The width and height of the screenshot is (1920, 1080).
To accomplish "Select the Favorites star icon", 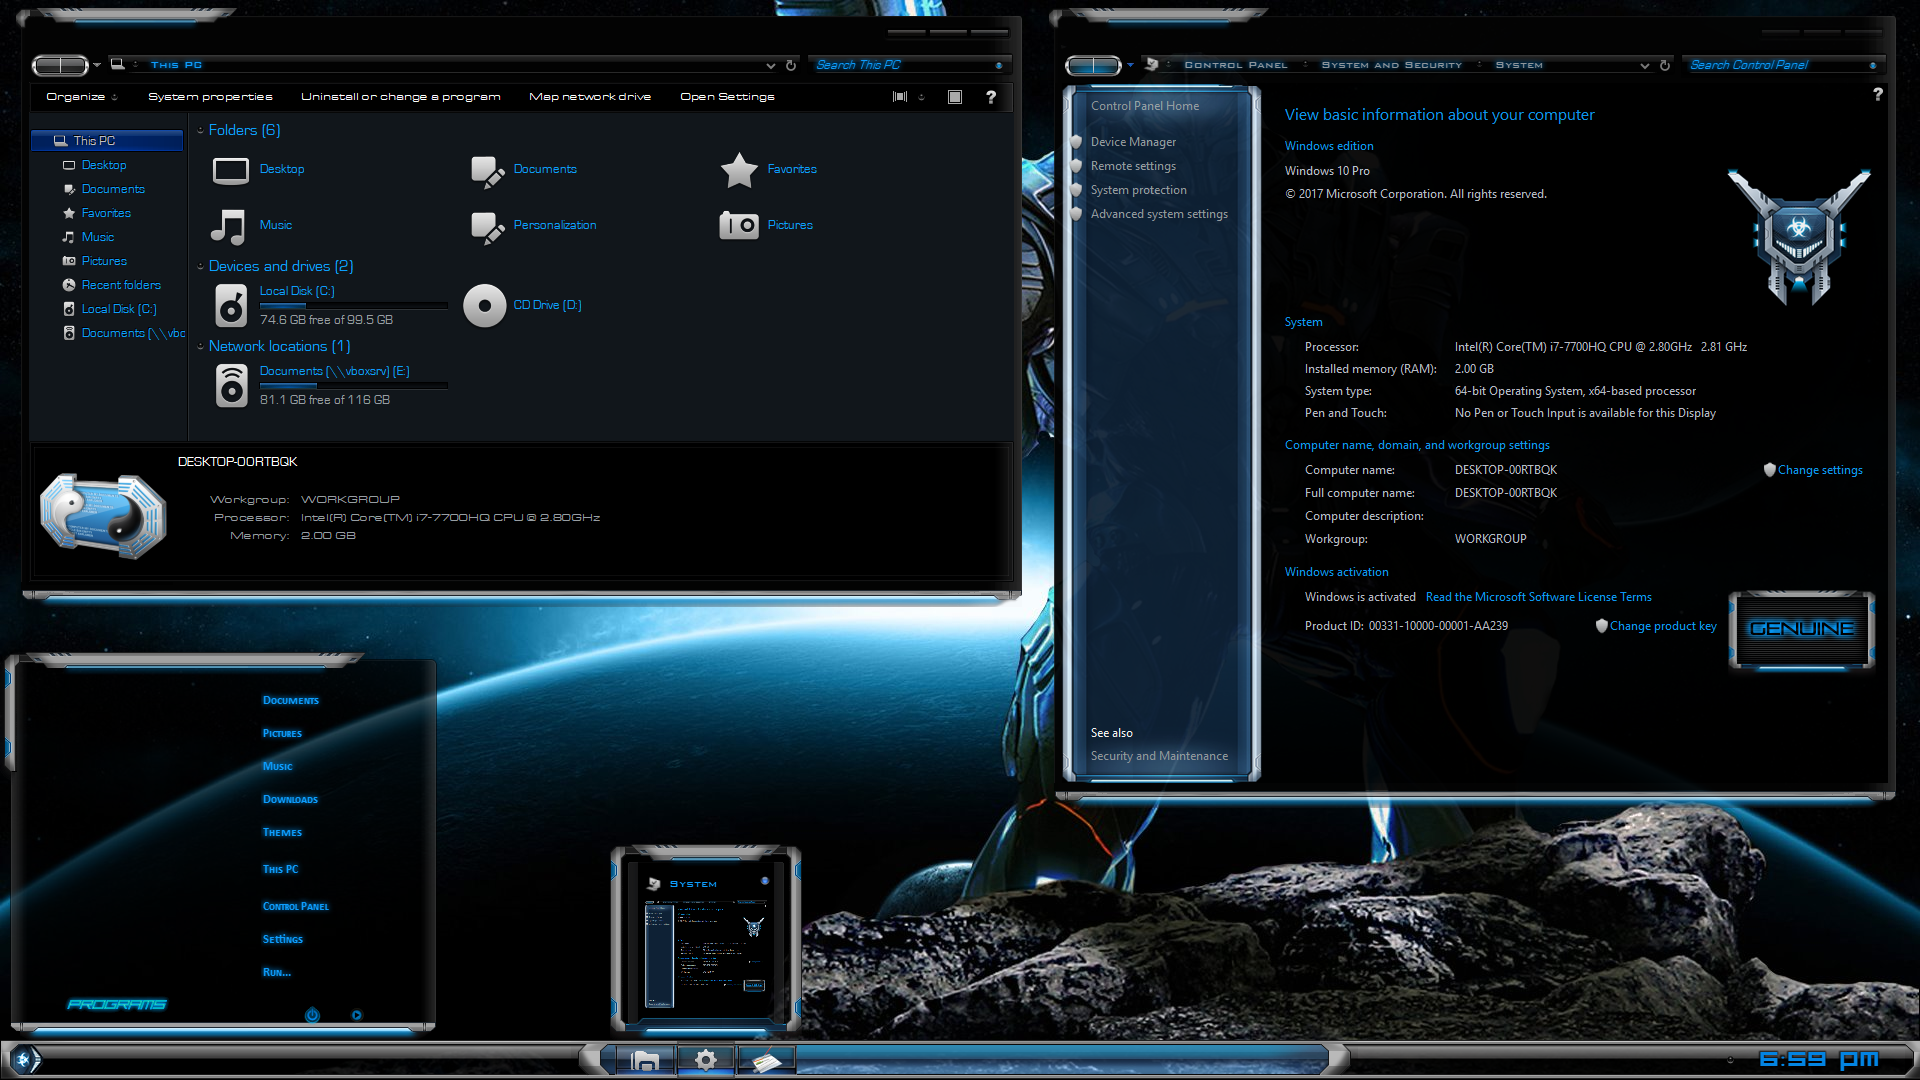I will pyautogui.click(x=738, y=167).
